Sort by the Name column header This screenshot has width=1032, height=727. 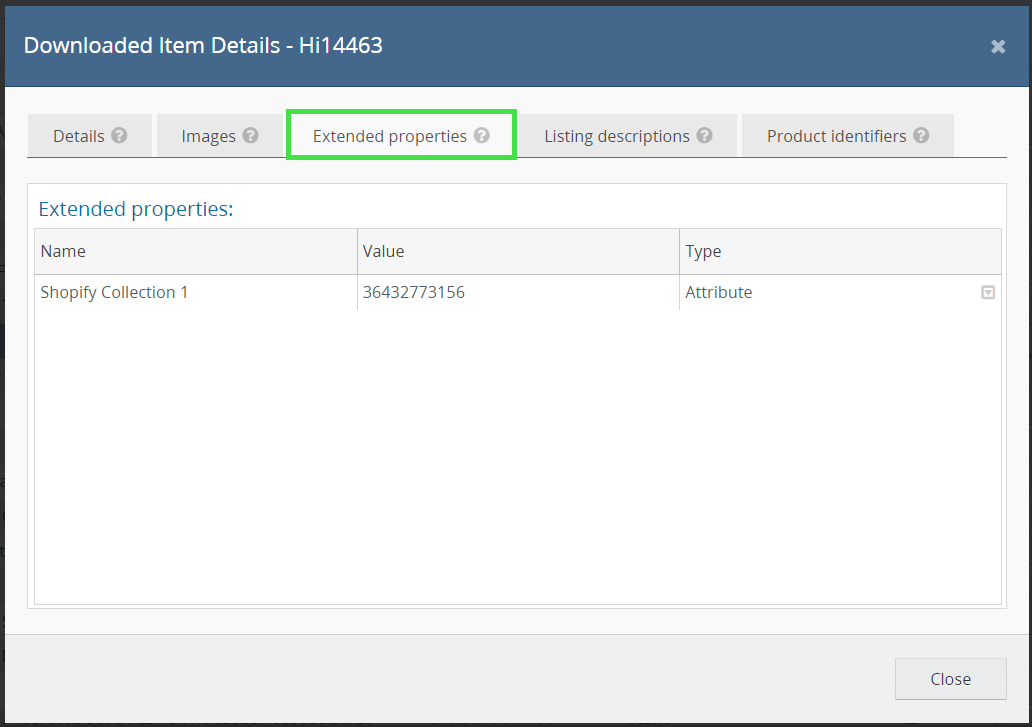195,252
